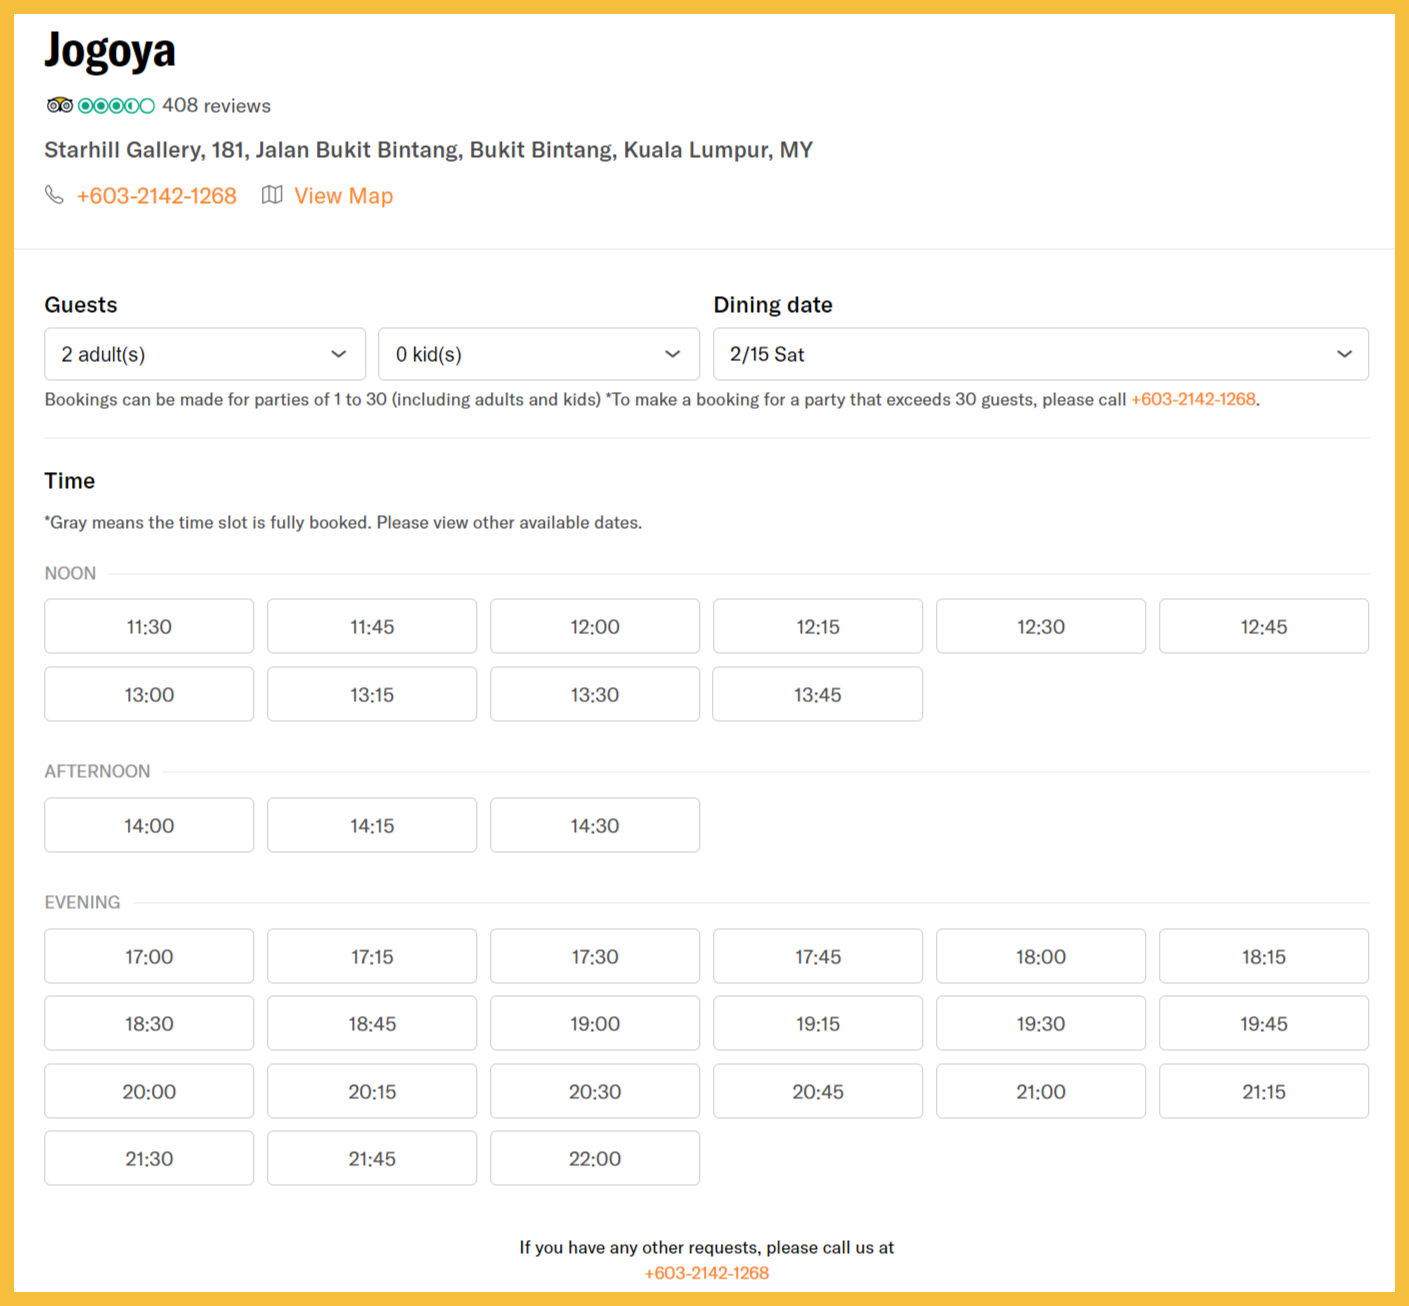The height and width of the screenshot is (1306, 1409).
Task: Pick the 22:00 last time slot
Action: 595,1159
